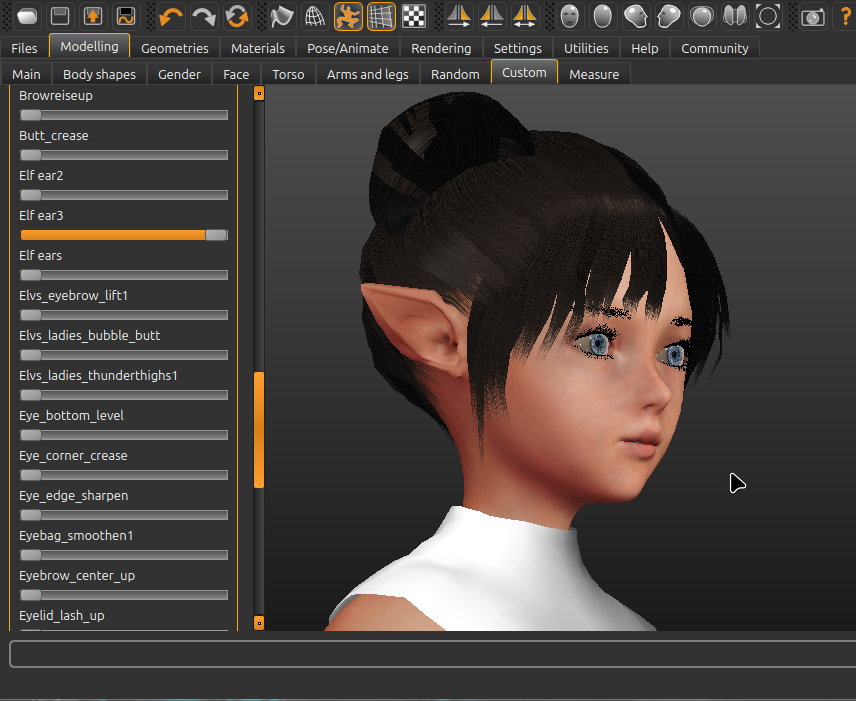Click the command input field at the bottom
Viewport: 856px width, 701px height.
click(428, 653)
